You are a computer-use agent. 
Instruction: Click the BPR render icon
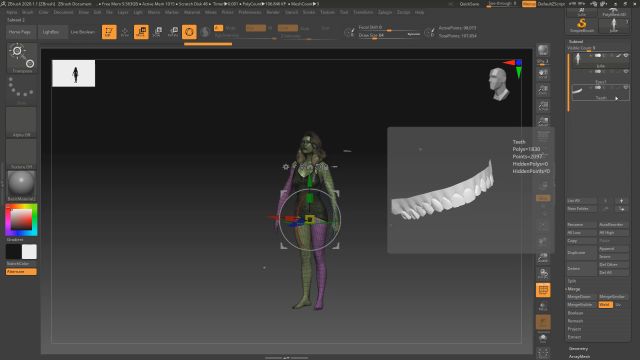pos(543,51)
